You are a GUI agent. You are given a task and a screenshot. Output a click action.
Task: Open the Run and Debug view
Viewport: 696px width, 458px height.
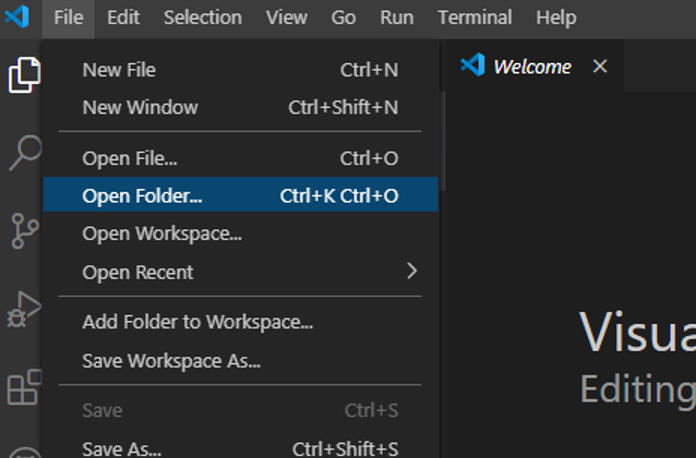(24, 310)
